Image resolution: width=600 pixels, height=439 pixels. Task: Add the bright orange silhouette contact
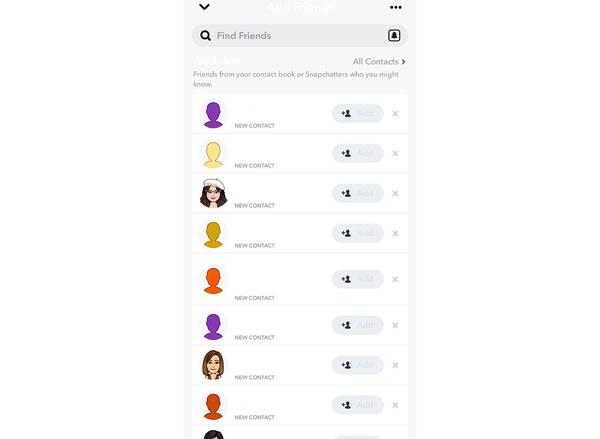(x=357, y=279)
